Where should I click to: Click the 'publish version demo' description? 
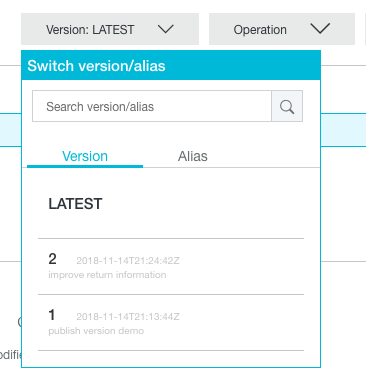click(96, 331)
